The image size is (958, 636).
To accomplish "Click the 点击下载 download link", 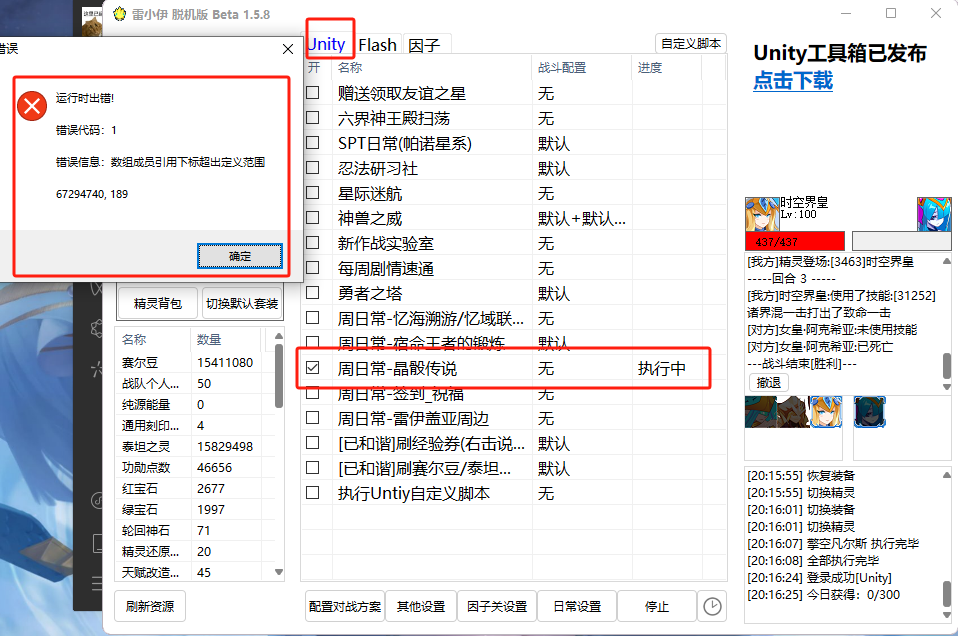I will (793, 81).
